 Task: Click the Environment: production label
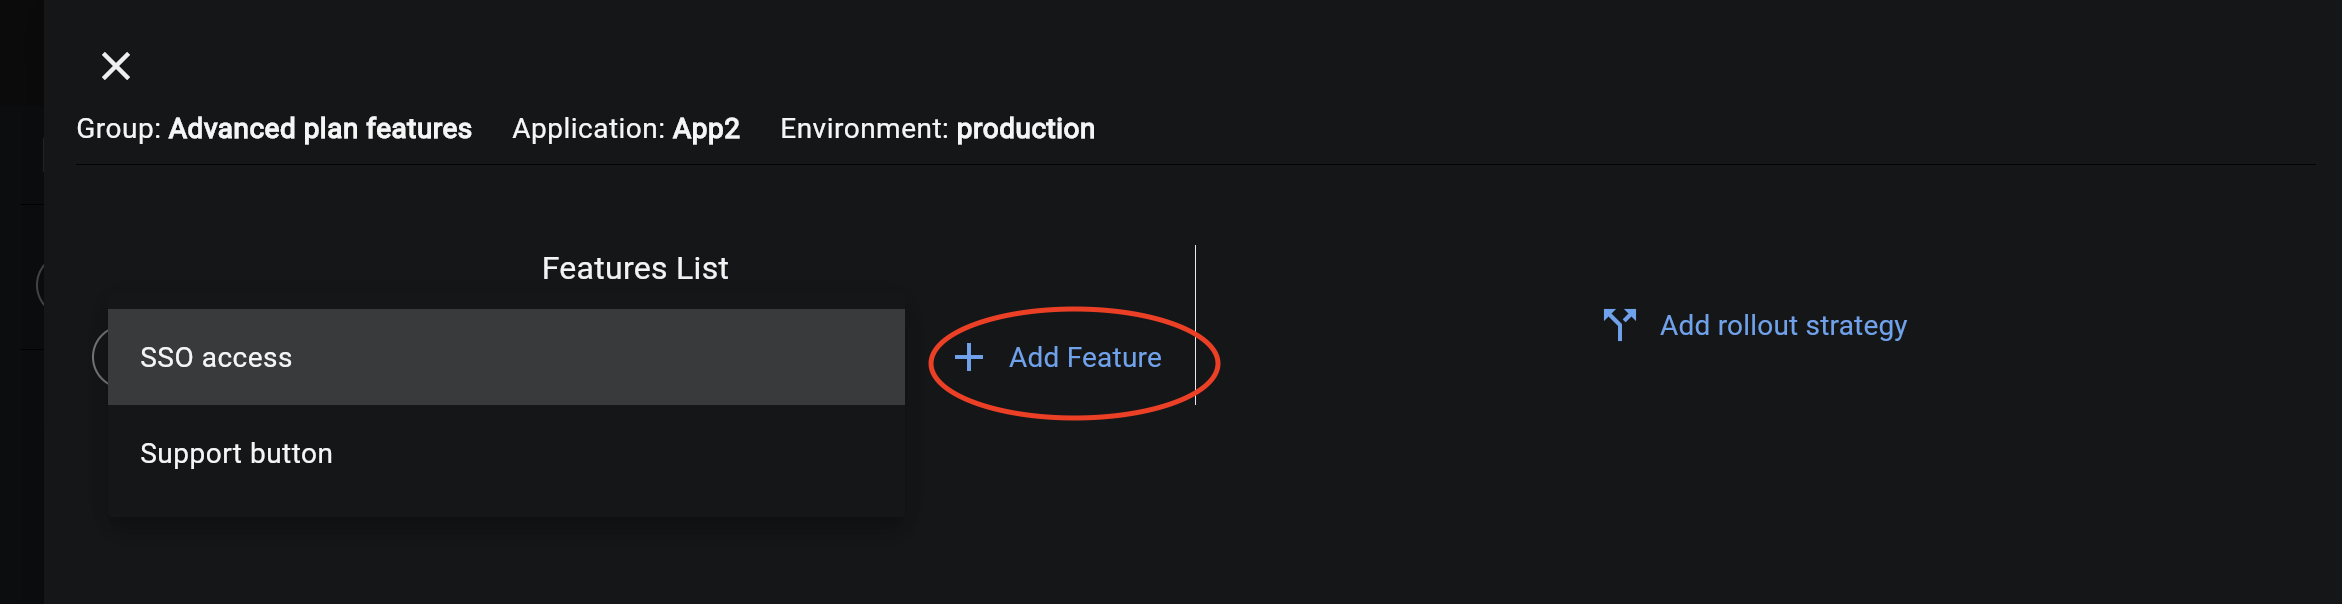pyautogui.click(x=936, y=128)
